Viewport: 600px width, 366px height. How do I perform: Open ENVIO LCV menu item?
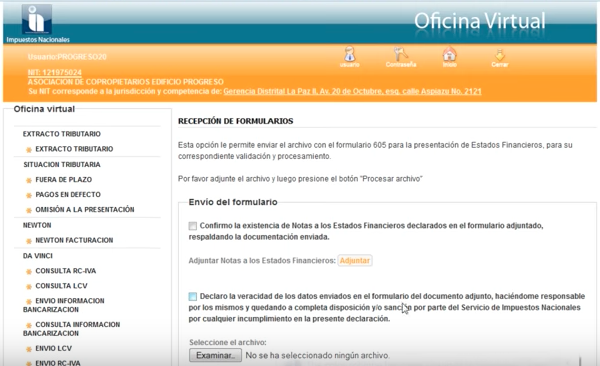(x=54, y=348)
